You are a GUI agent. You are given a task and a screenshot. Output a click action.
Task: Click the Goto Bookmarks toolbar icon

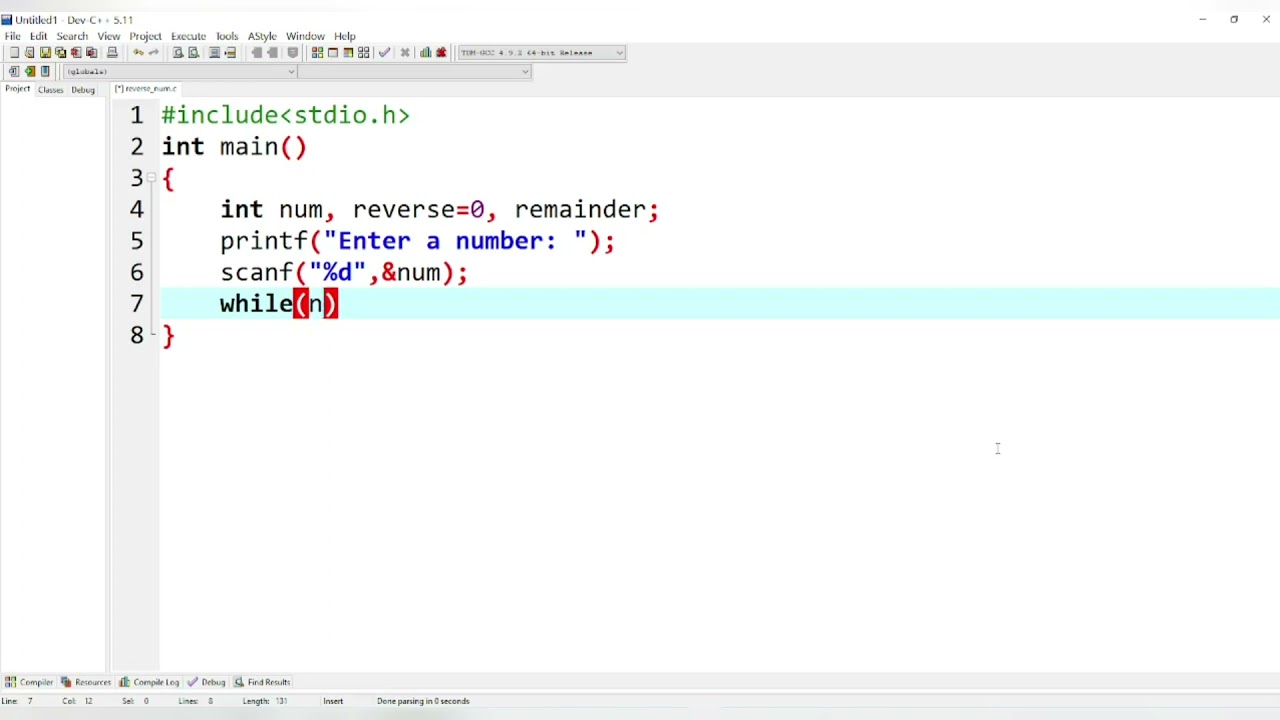[45, 71]
